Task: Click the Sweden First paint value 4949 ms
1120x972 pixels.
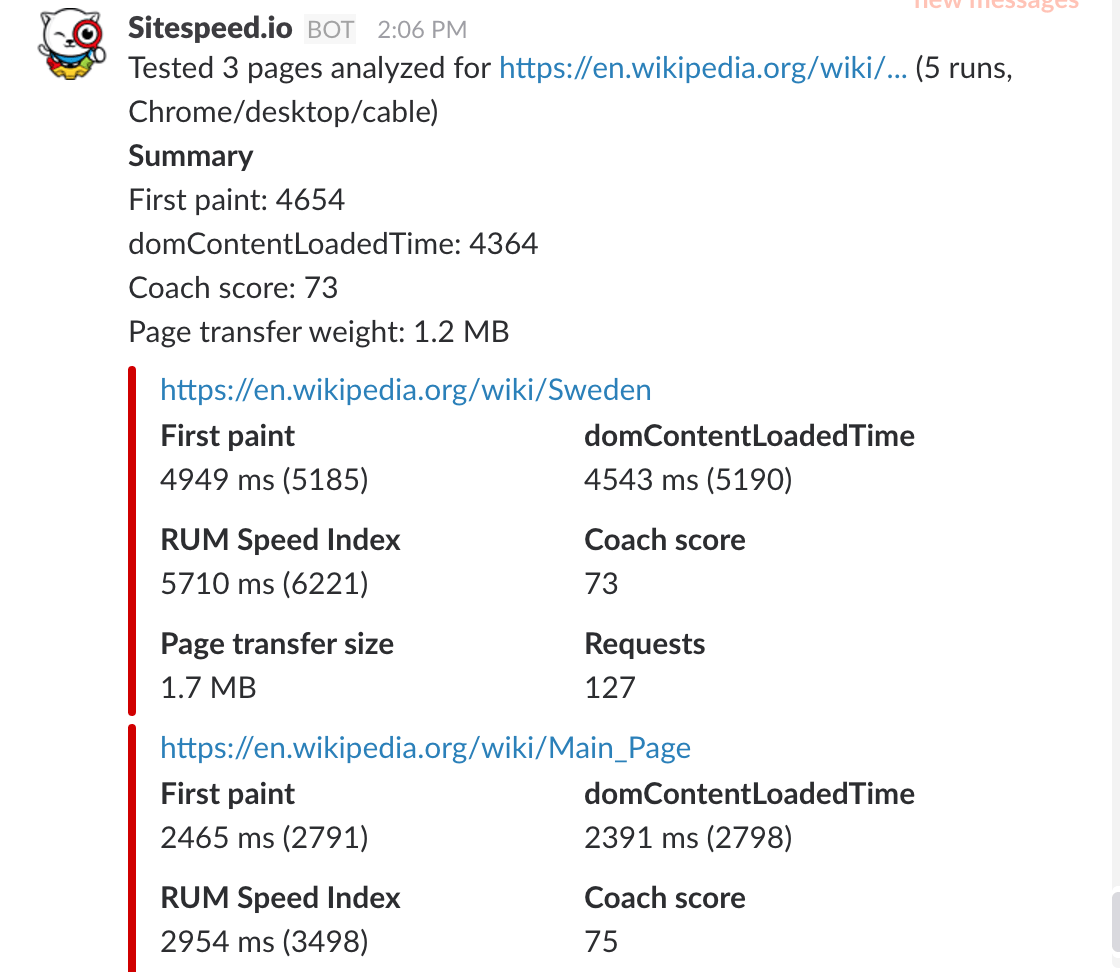Action: (264, 480)
